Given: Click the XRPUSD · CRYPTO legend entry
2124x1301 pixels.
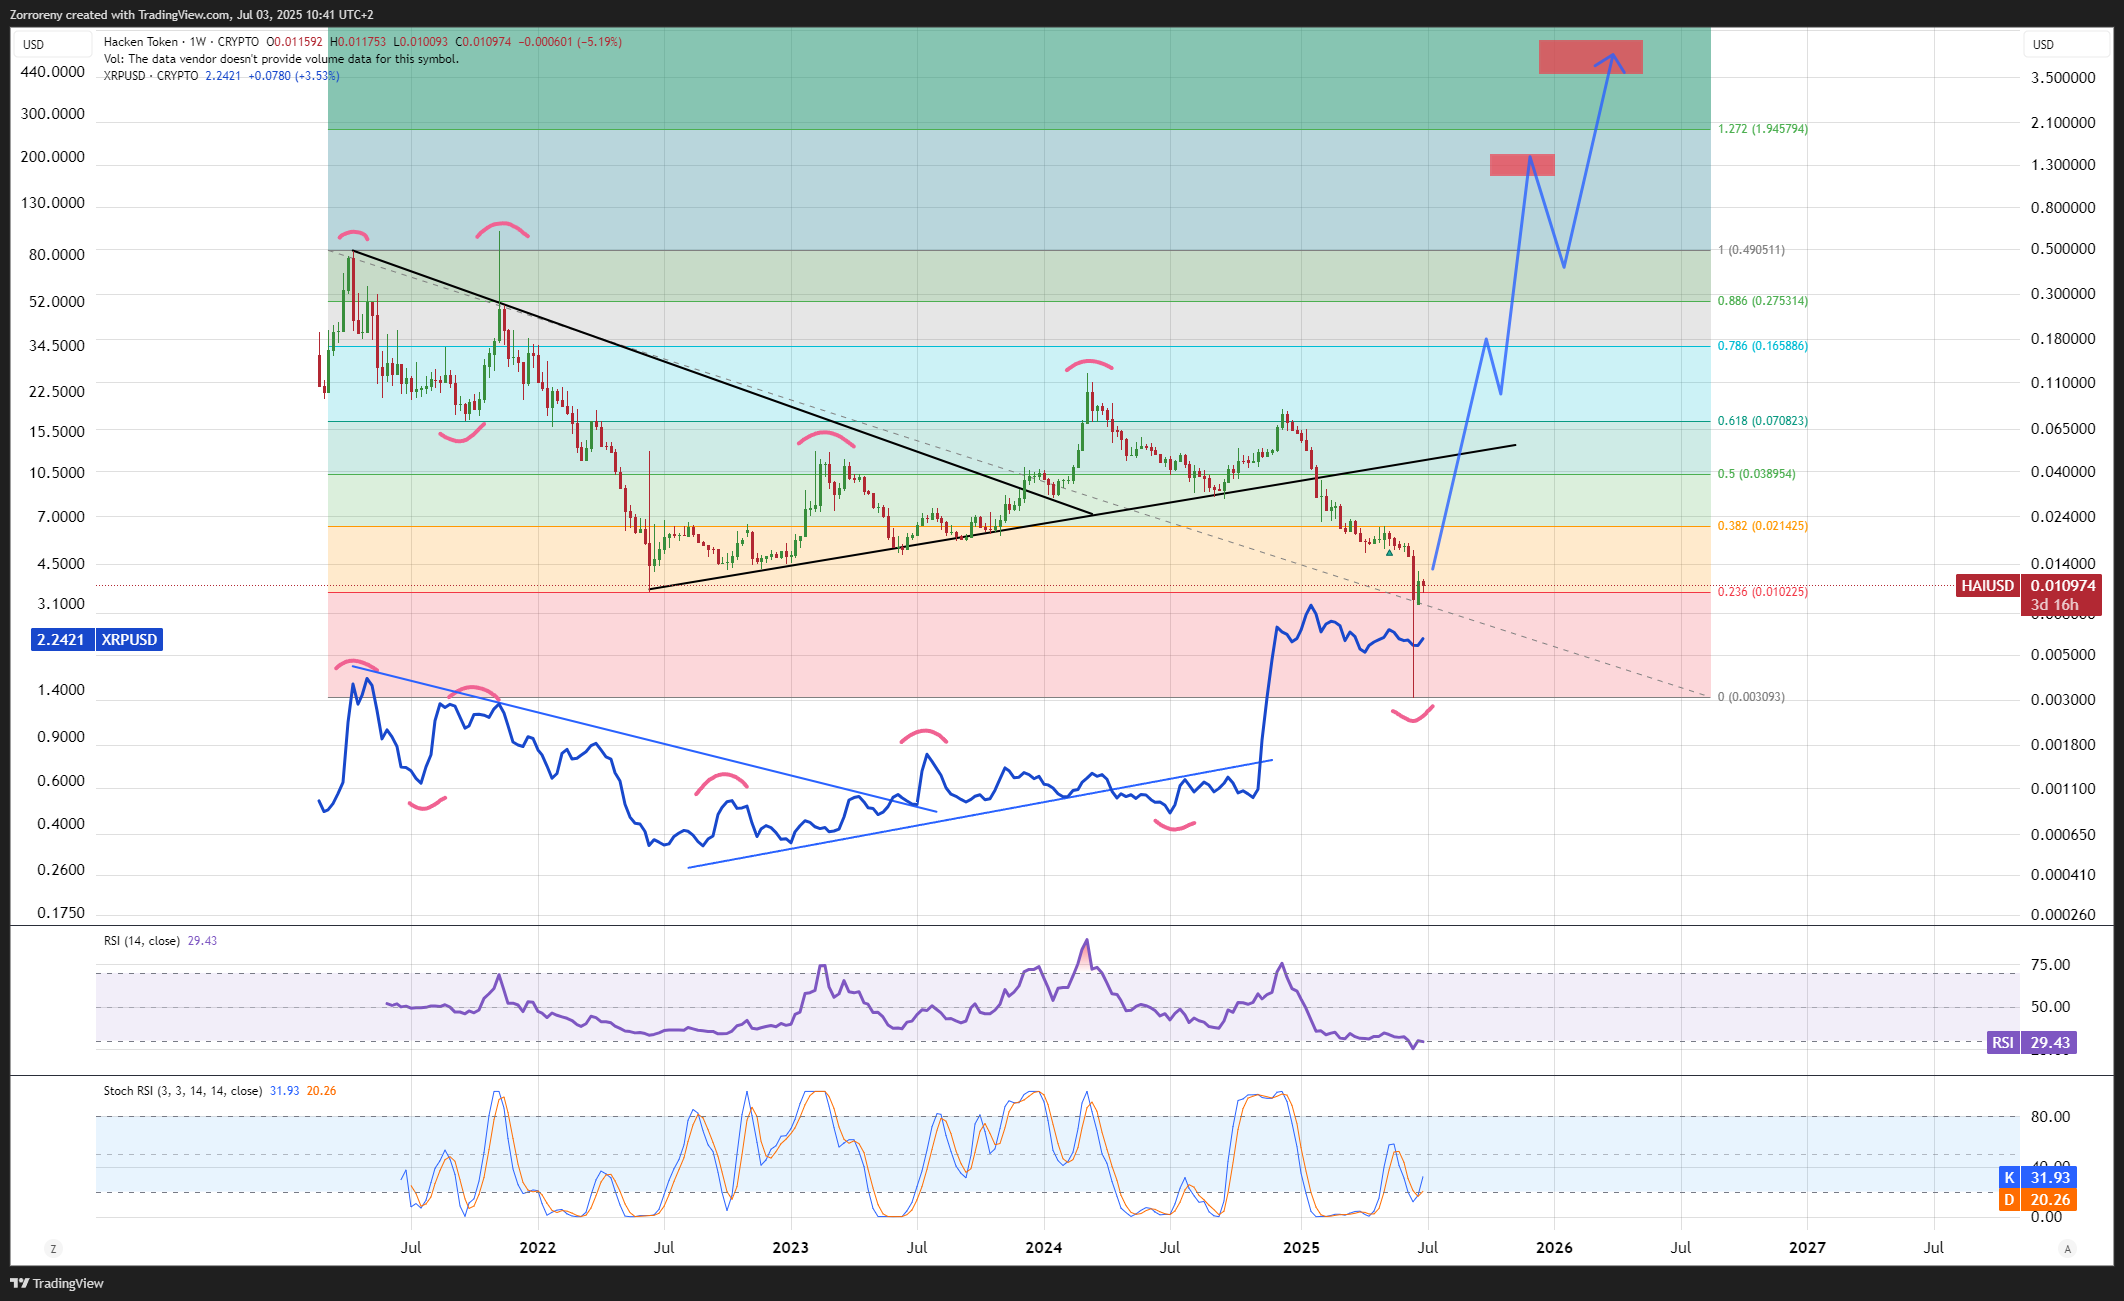Looking at the screenshot, I should click(151, 76).
